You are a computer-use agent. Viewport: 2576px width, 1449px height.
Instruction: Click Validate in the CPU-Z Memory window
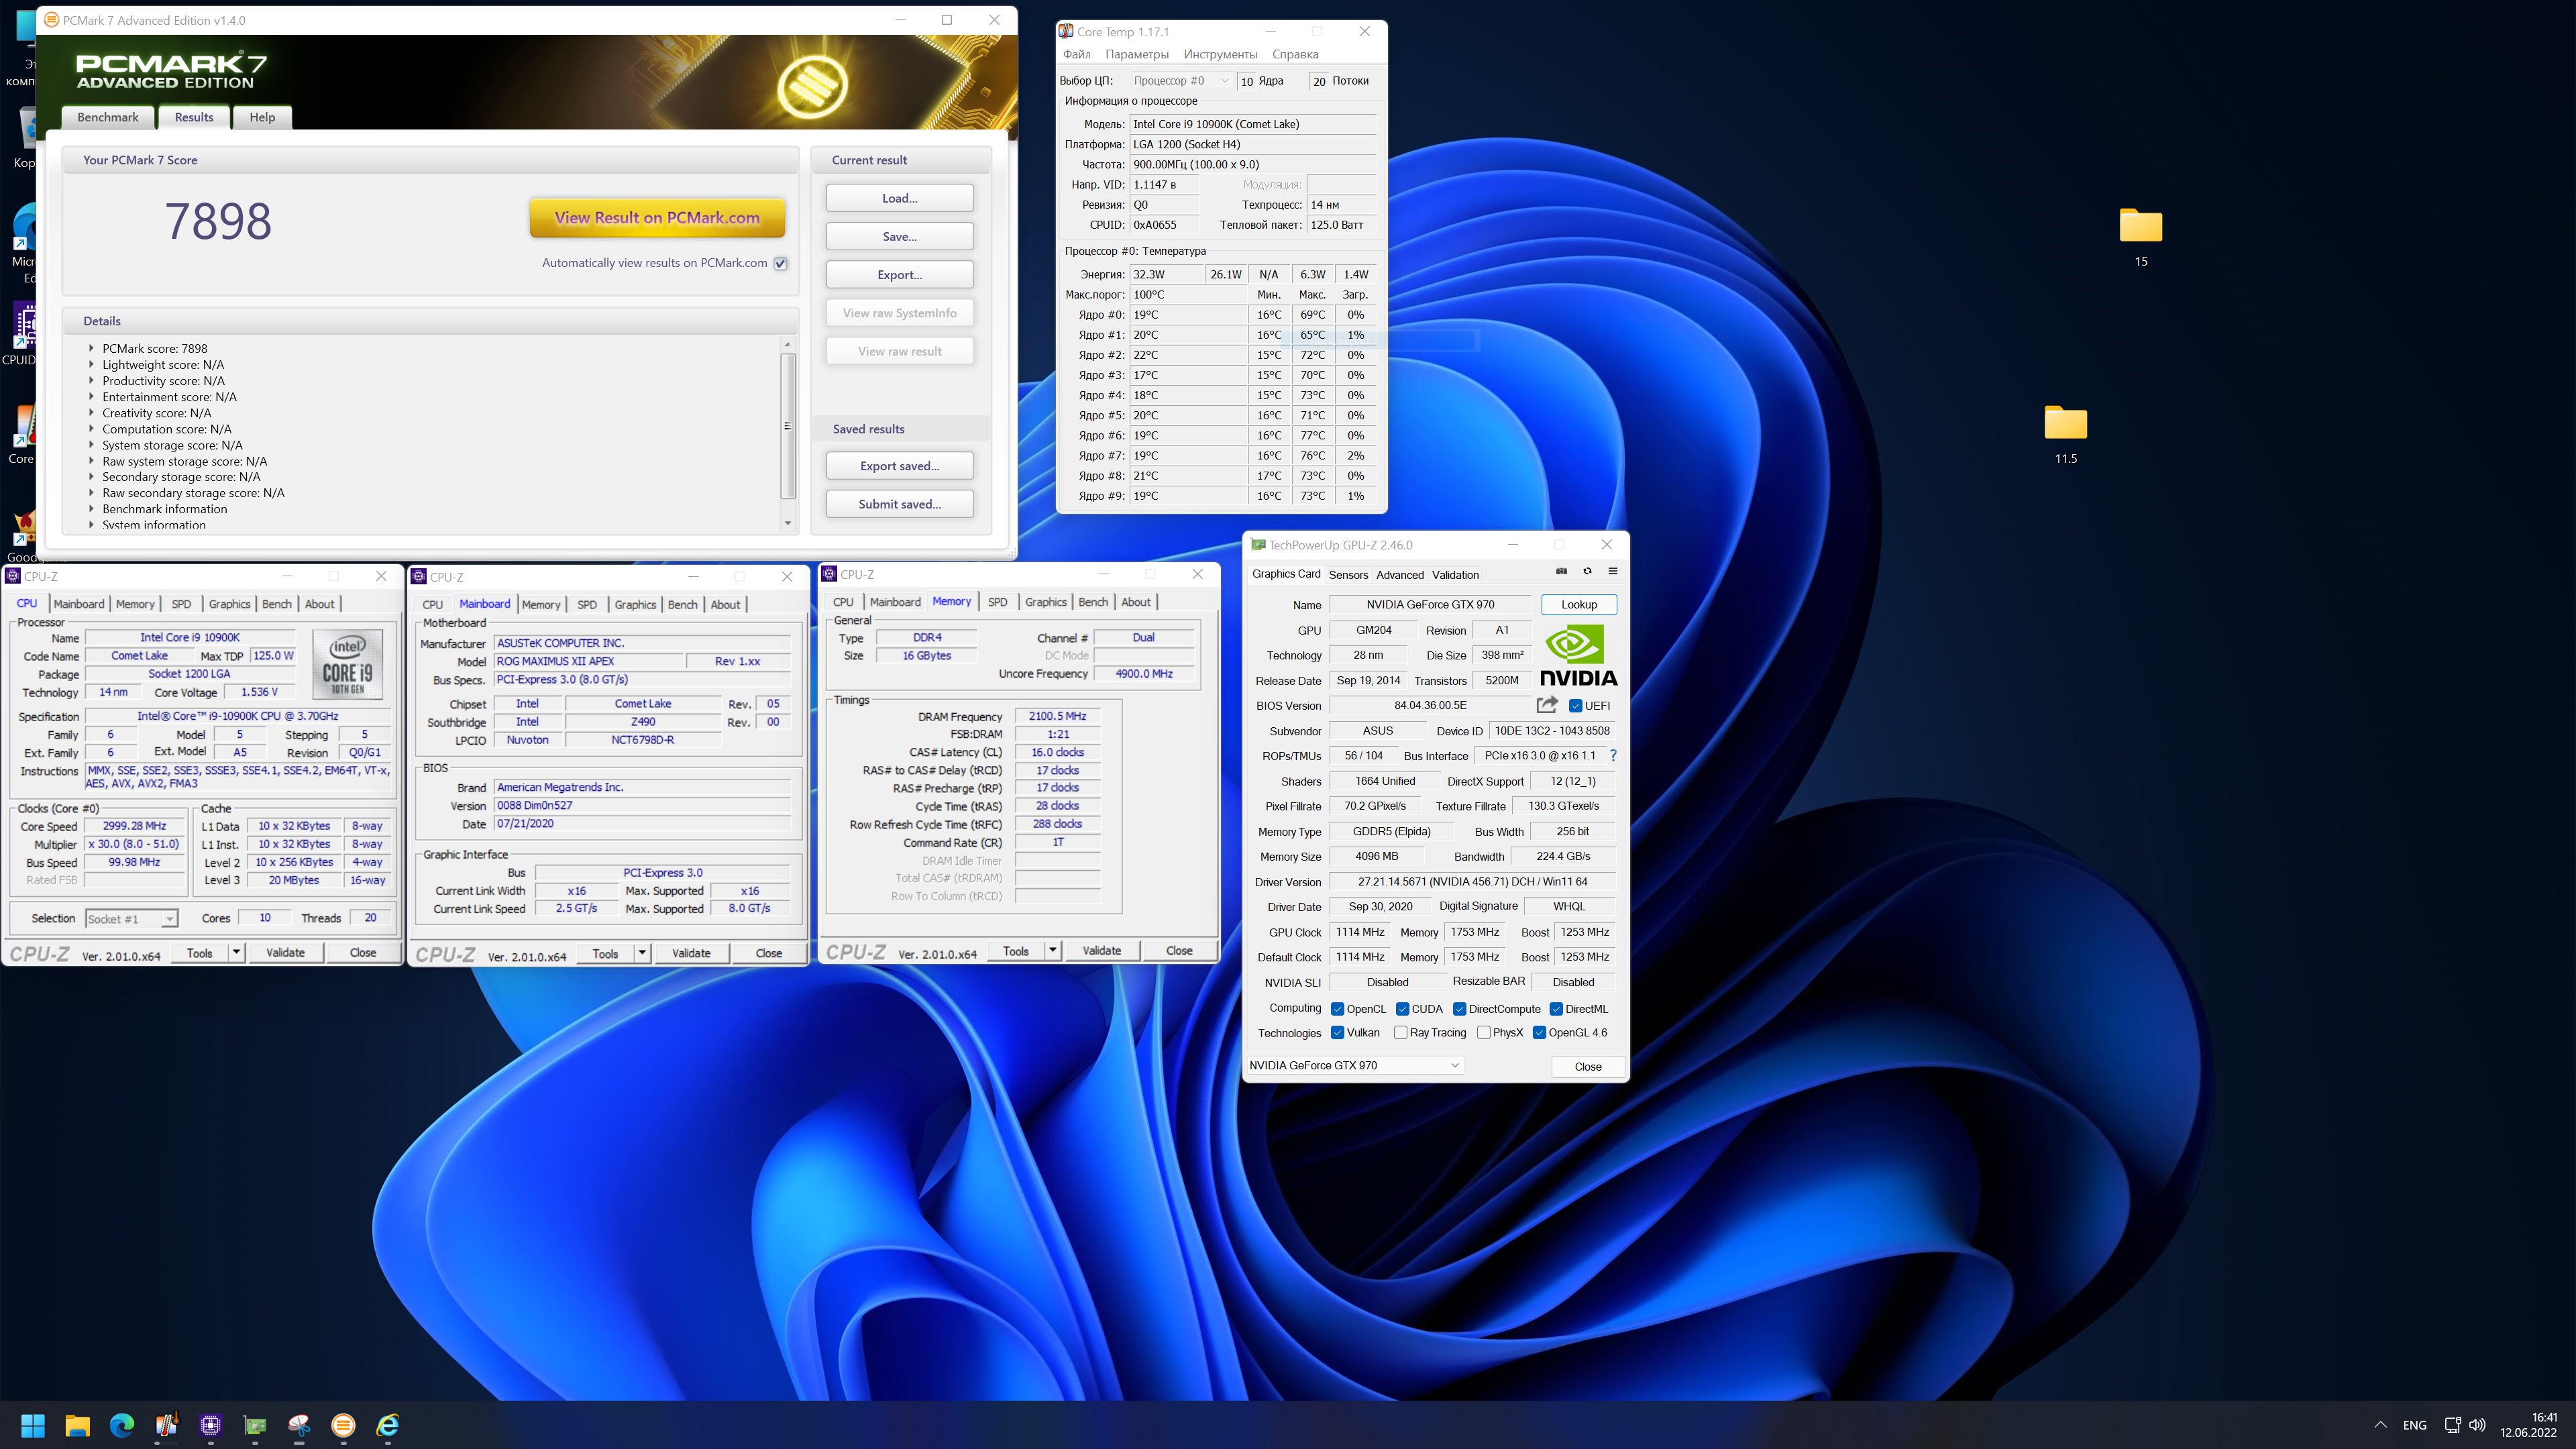tap(1101, 951)
